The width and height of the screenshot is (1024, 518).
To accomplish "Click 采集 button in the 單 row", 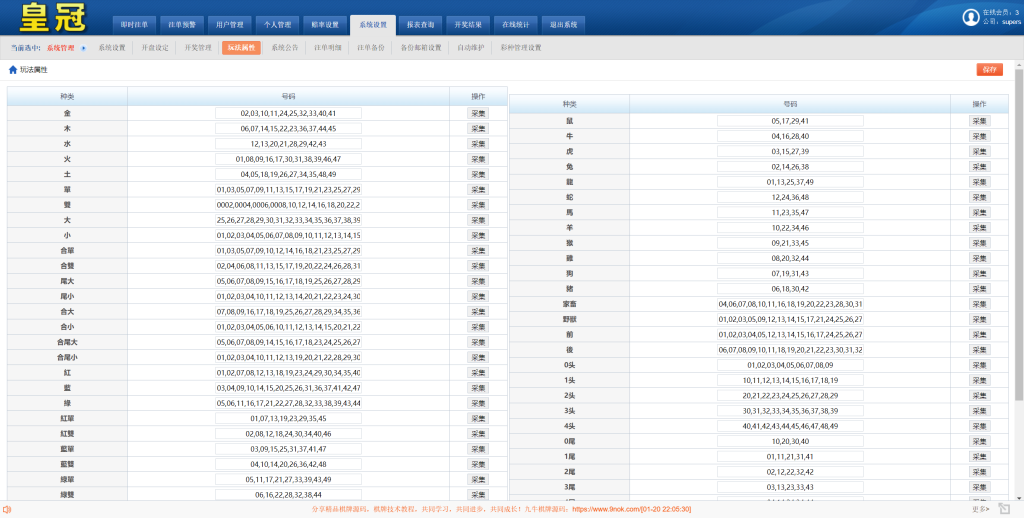I will pyautogui.click(x=478, y=189).
